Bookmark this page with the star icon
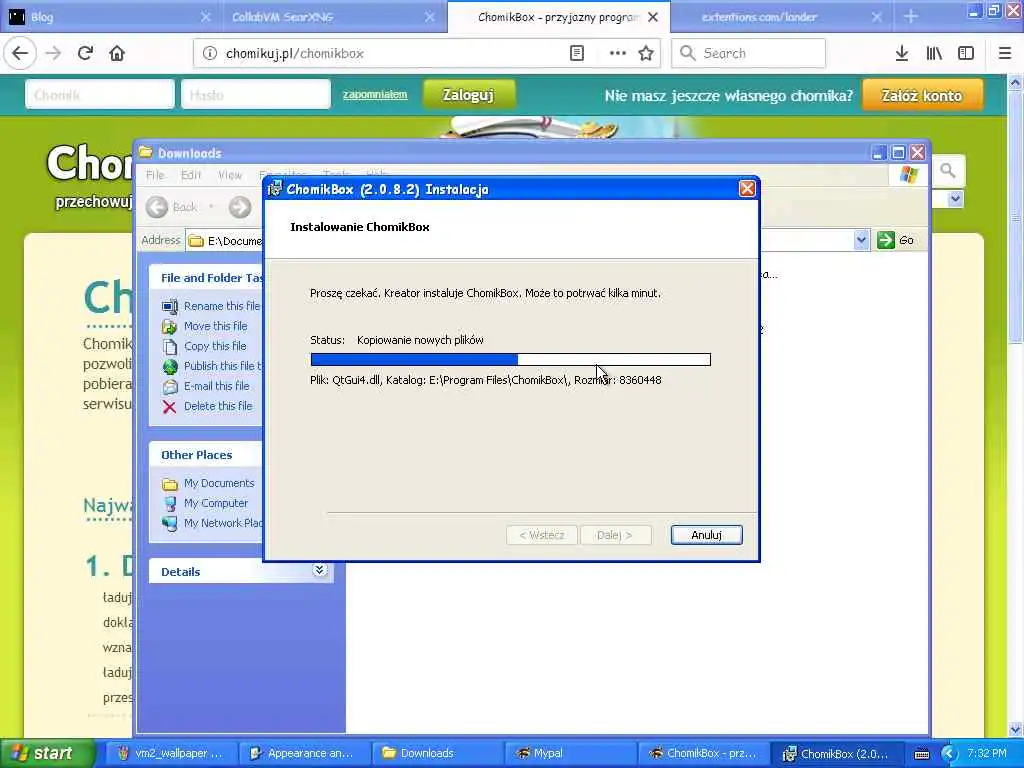Image resolution: width=1024 pixels, height=768 pixels. point(646,54)
